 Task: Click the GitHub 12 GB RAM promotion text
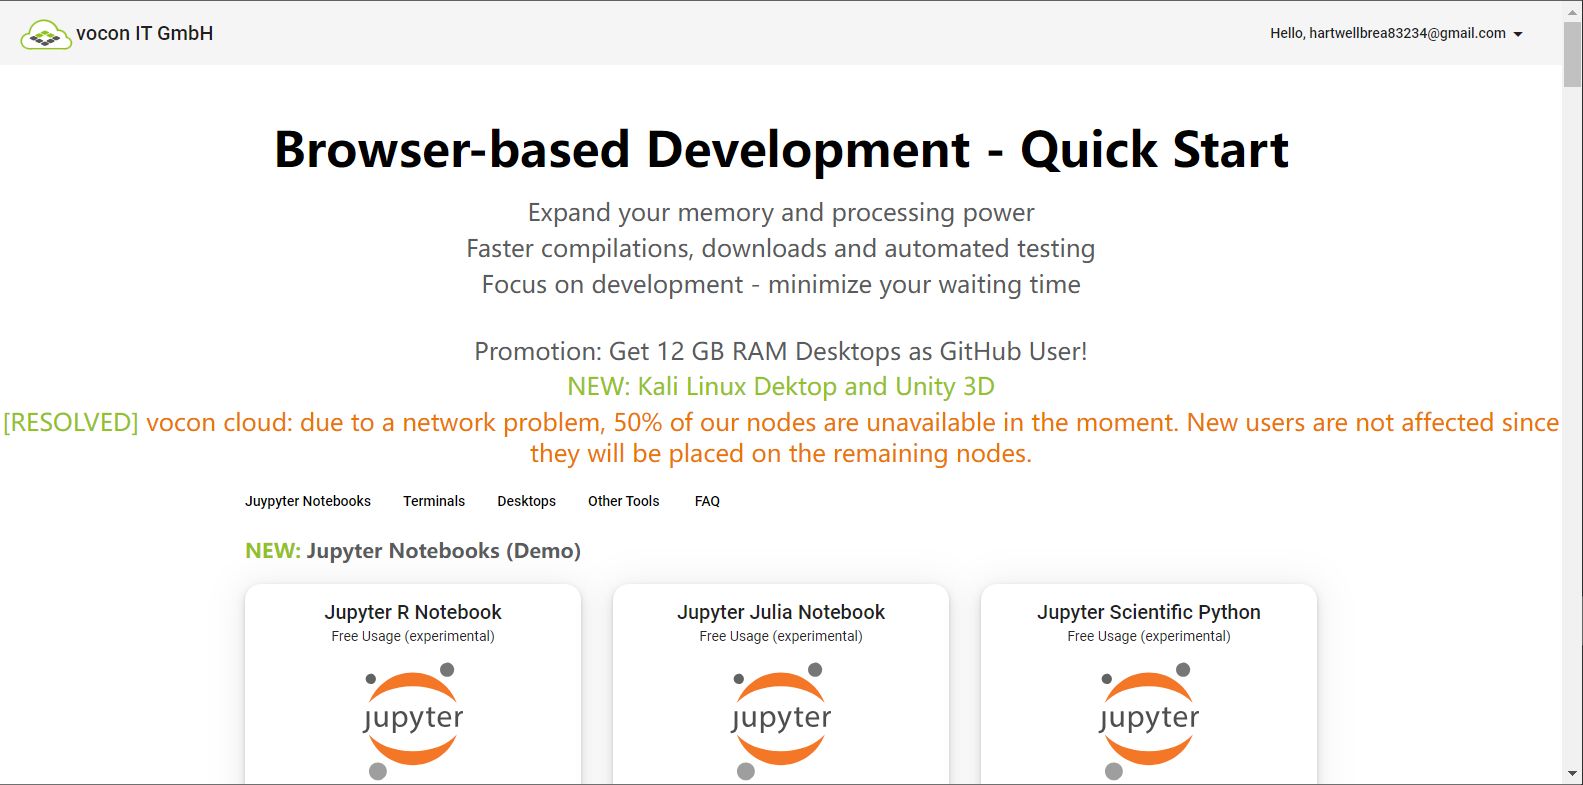coord(781,351)
